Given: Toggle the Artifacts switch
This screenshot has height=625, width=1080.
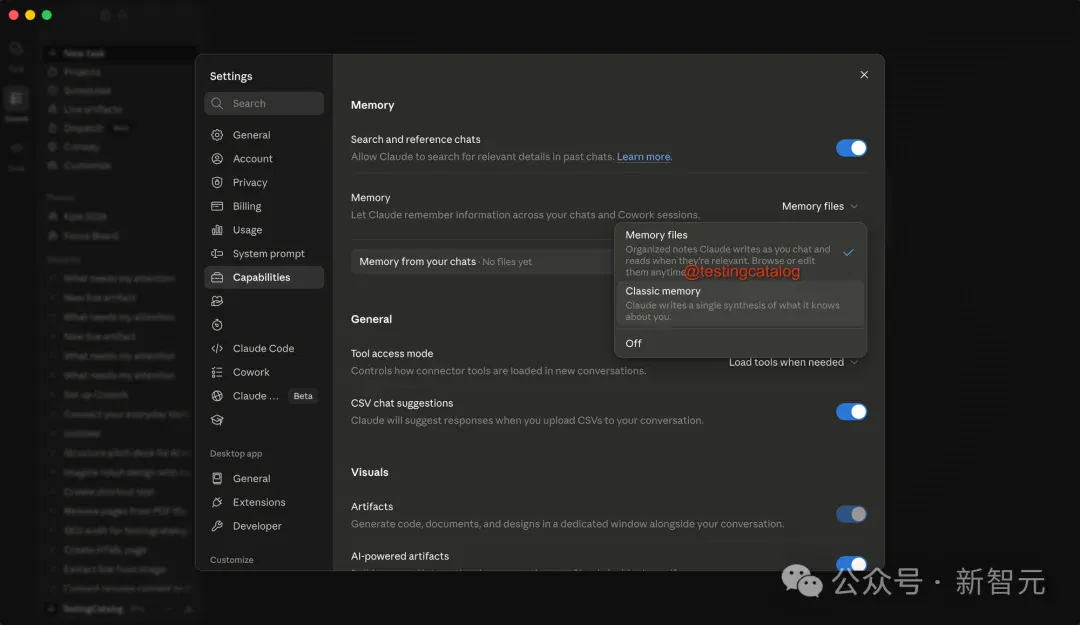Looking at the screenshot, I should (x=851, y=514).
